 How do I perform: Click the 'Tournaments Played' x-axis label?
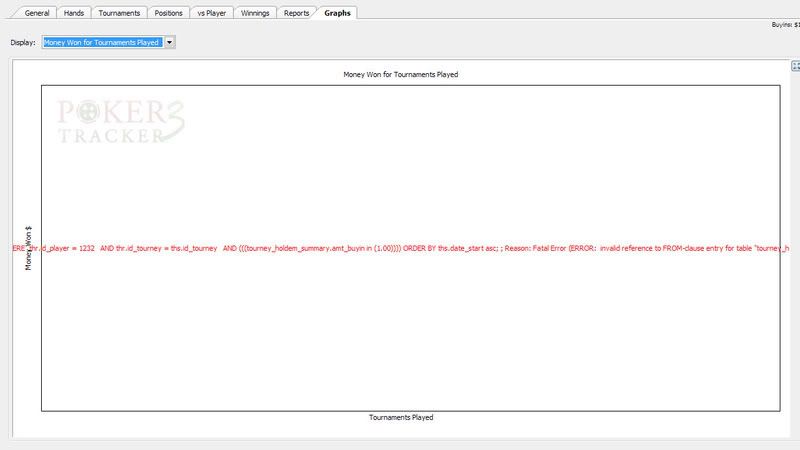pos(401,417)
